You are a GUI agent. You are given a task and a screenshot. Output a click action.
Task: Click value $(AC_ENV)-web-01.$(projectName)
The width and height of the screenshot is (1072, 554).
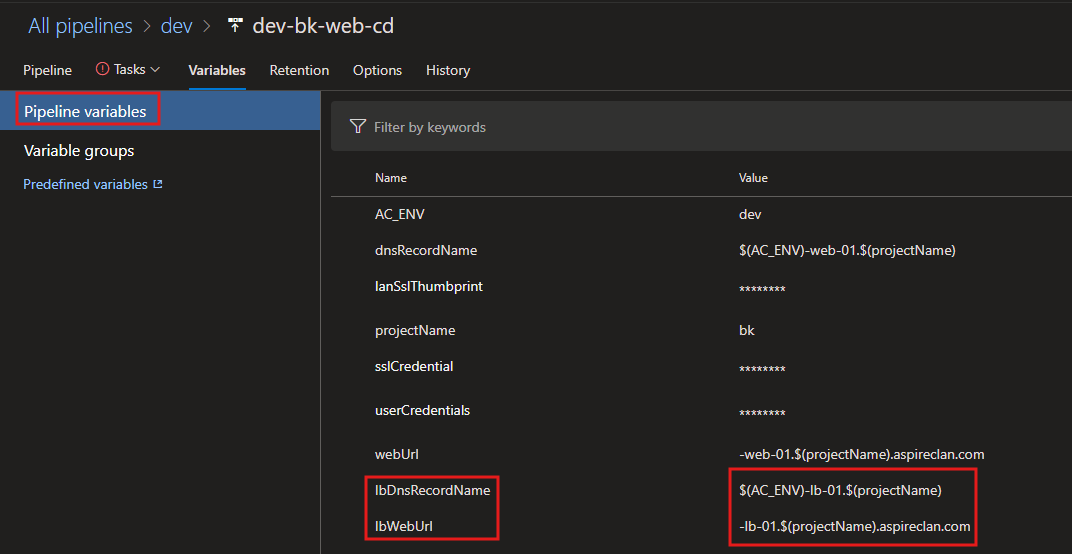[847, 250]
